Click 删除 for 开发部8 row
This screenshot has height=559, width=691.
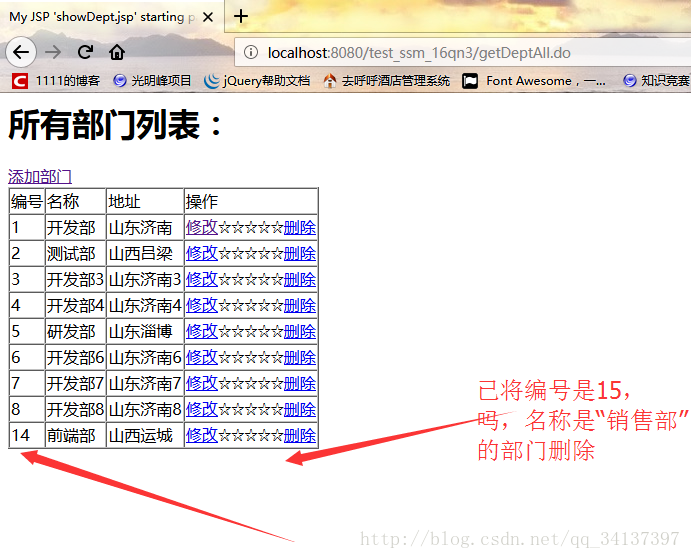pos(300,410)
